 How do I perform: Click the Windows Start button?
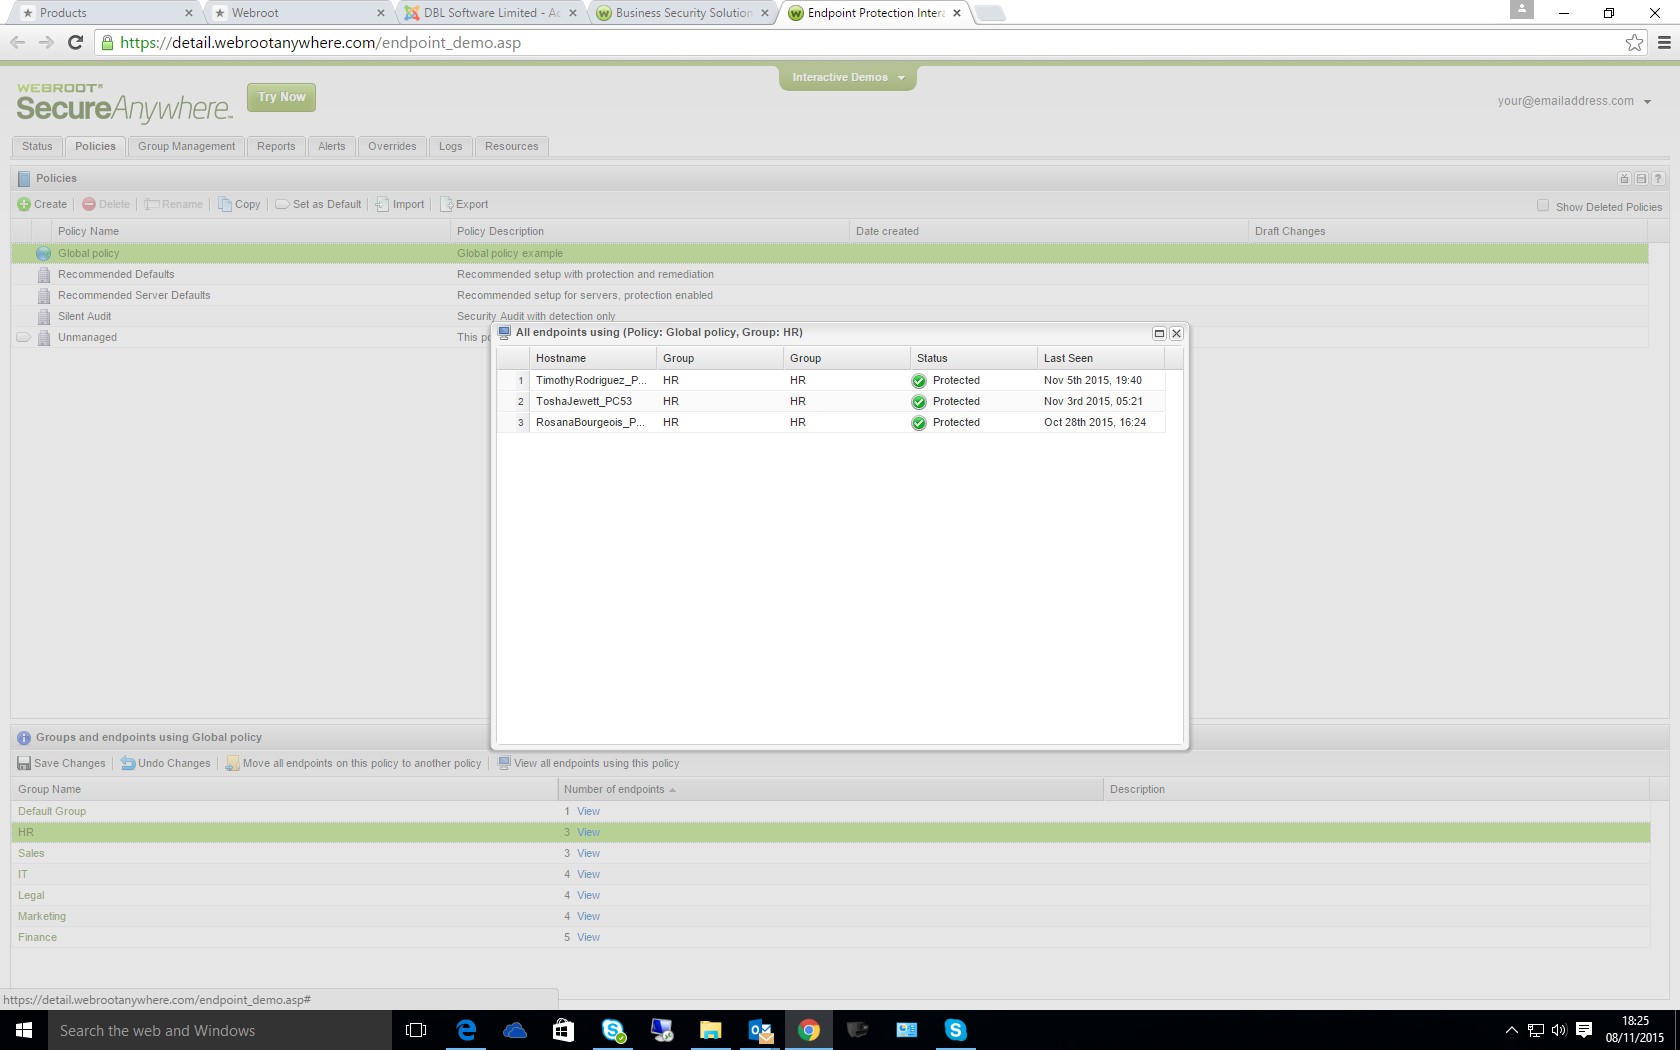(24, 1030)
